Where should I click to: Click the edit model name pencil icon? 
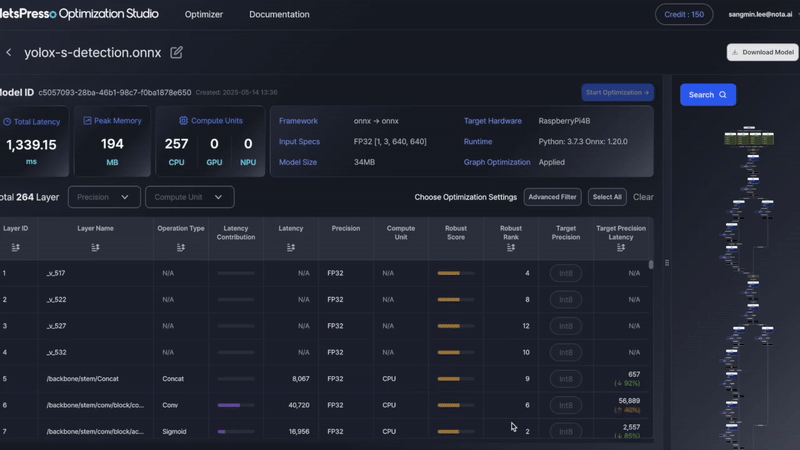tap(176, 52)
